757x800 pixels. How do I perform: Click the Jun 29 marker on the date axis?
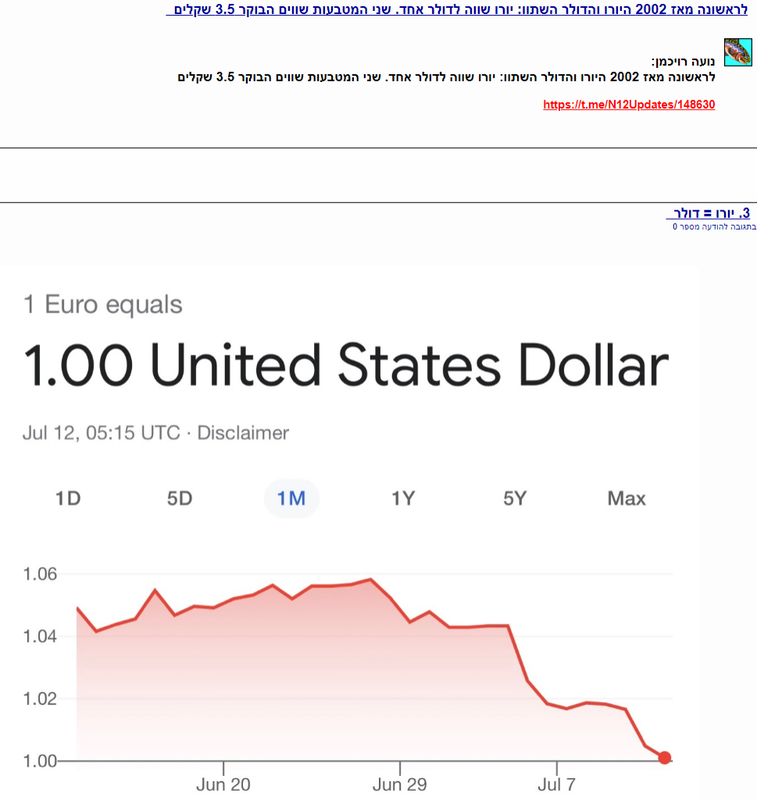point(400,784)
